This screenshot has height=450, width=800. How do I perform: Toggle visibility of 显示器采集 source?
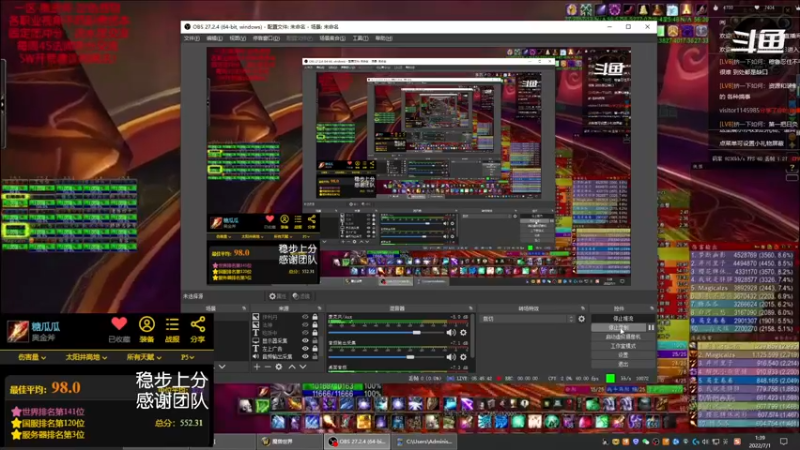(305, 341)
